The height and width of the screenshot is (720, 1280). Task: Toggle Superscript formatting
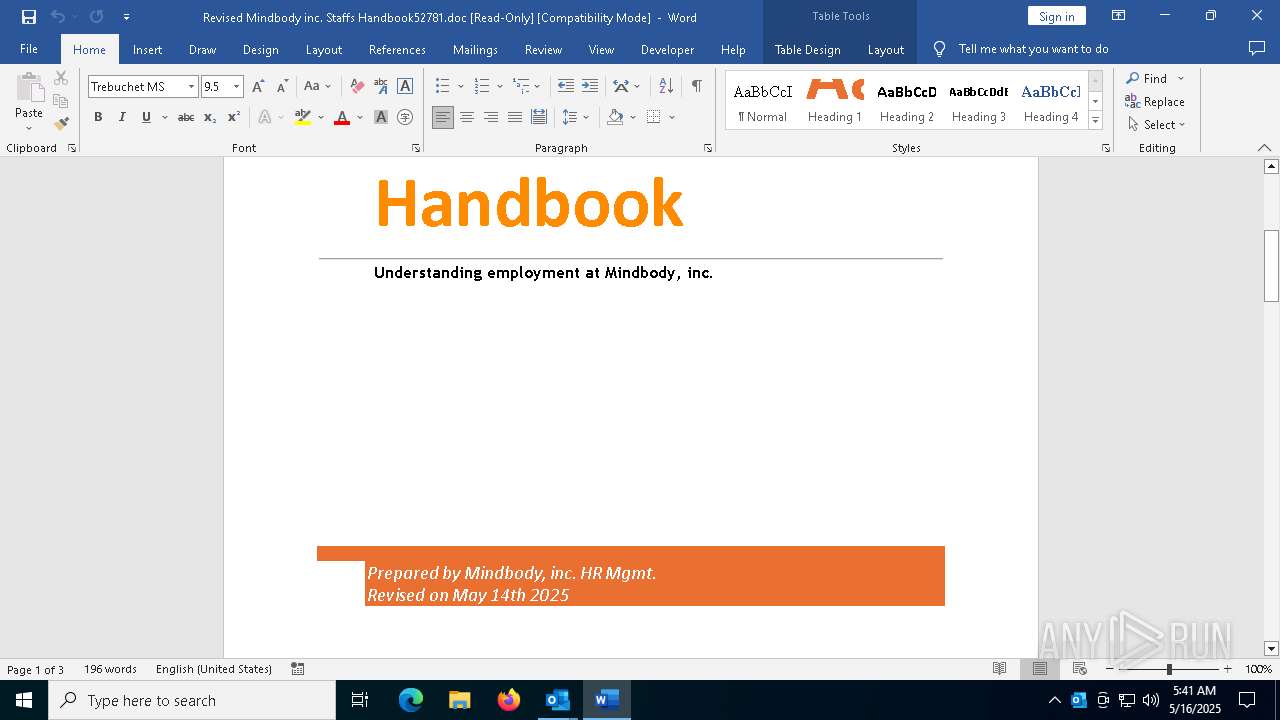pos(234,117)
